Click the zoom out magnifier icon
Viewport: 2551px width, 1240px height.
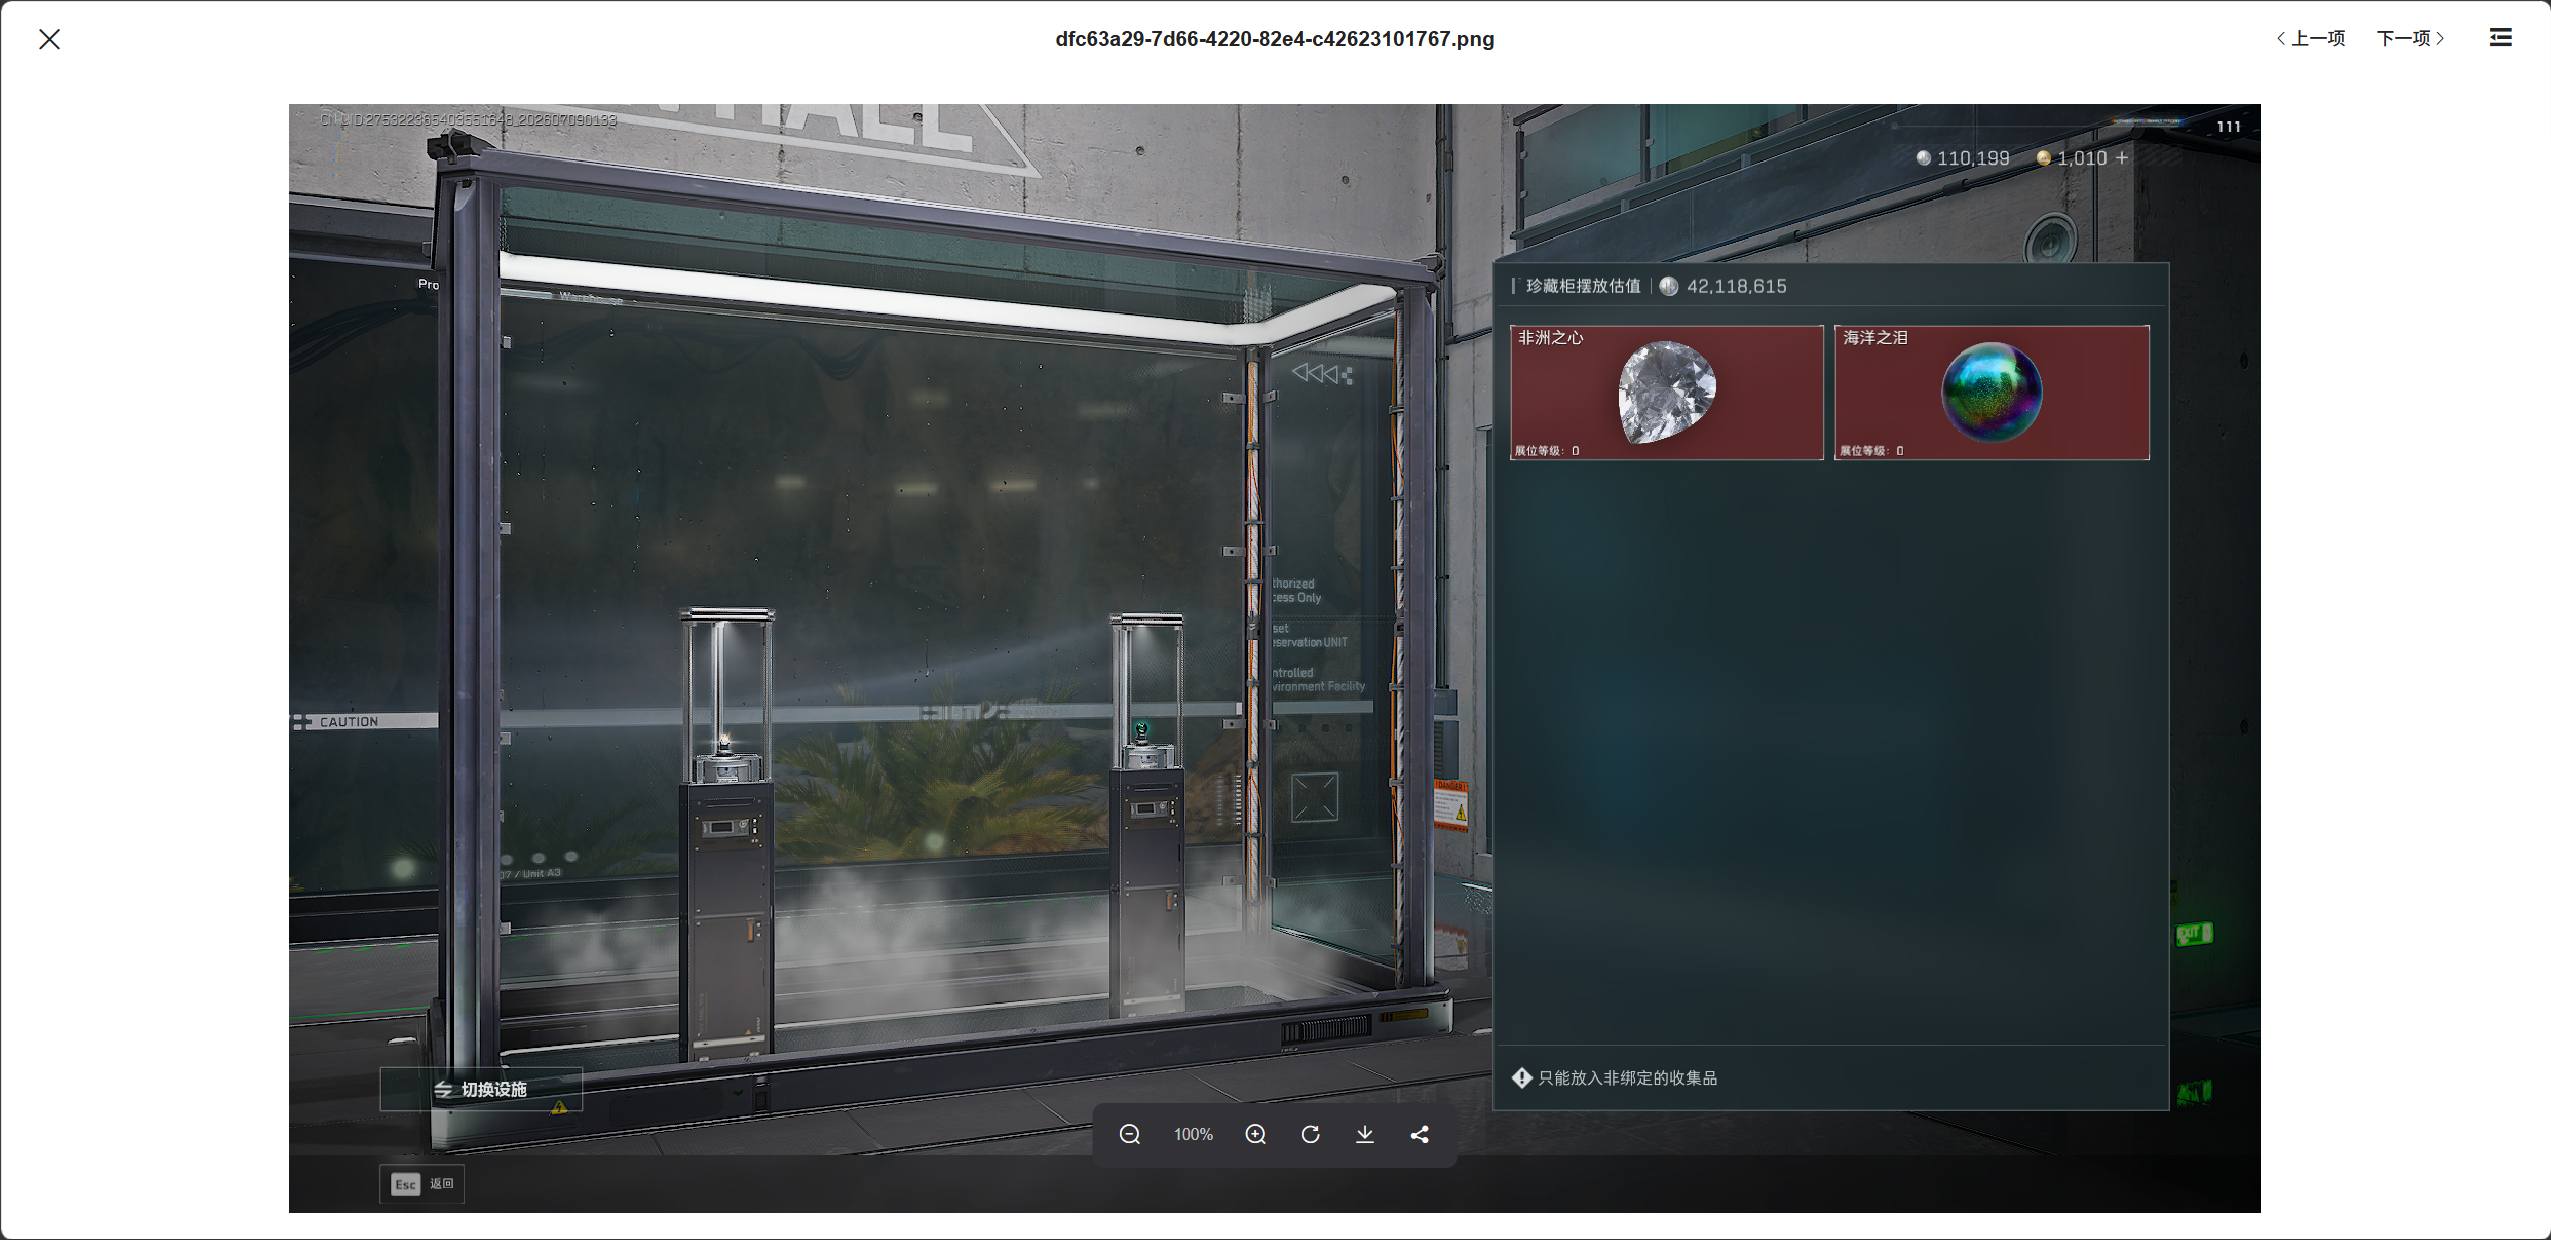1129,1134
